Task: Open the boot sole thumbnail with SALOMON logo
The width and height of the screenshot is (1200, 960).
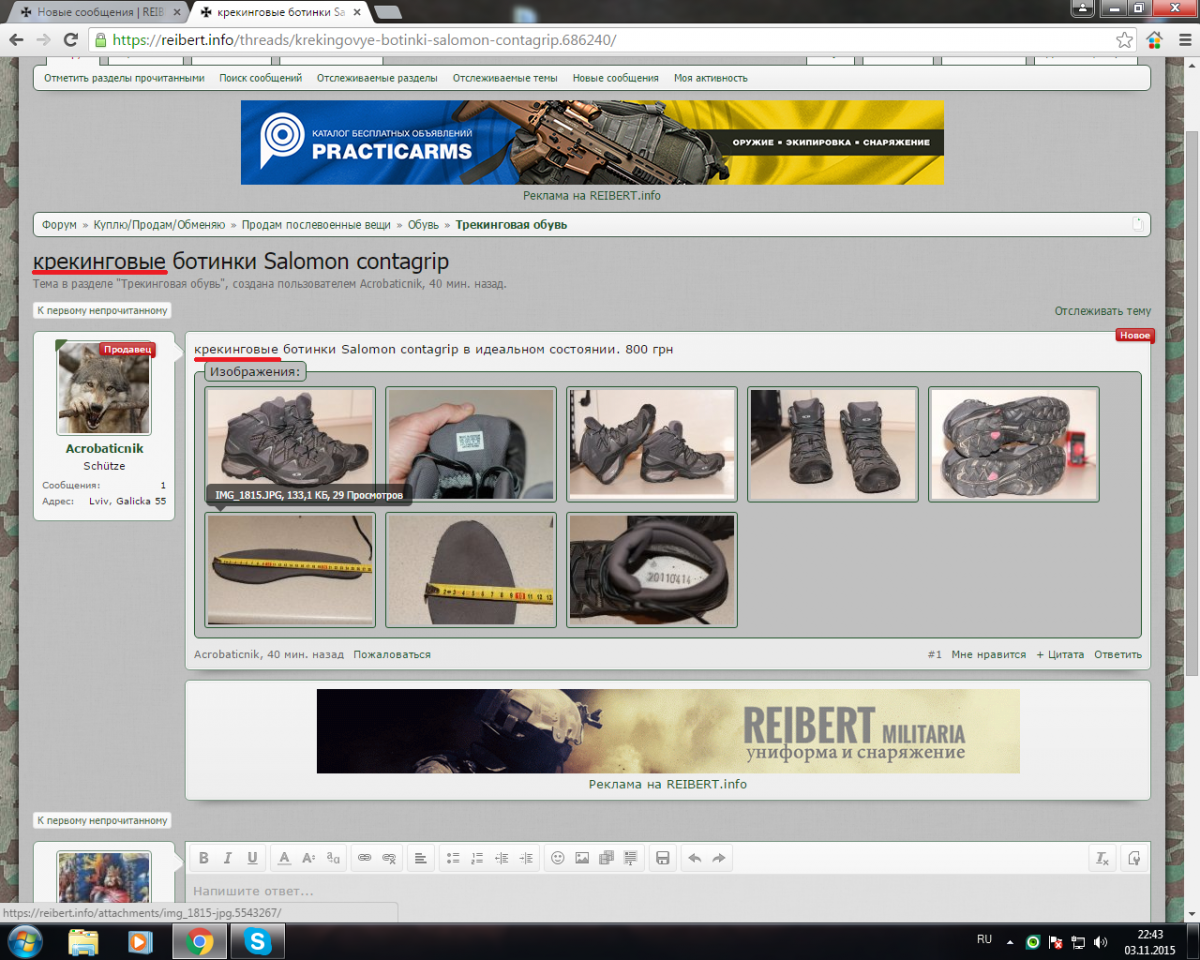Action: tap(1014, 444)
